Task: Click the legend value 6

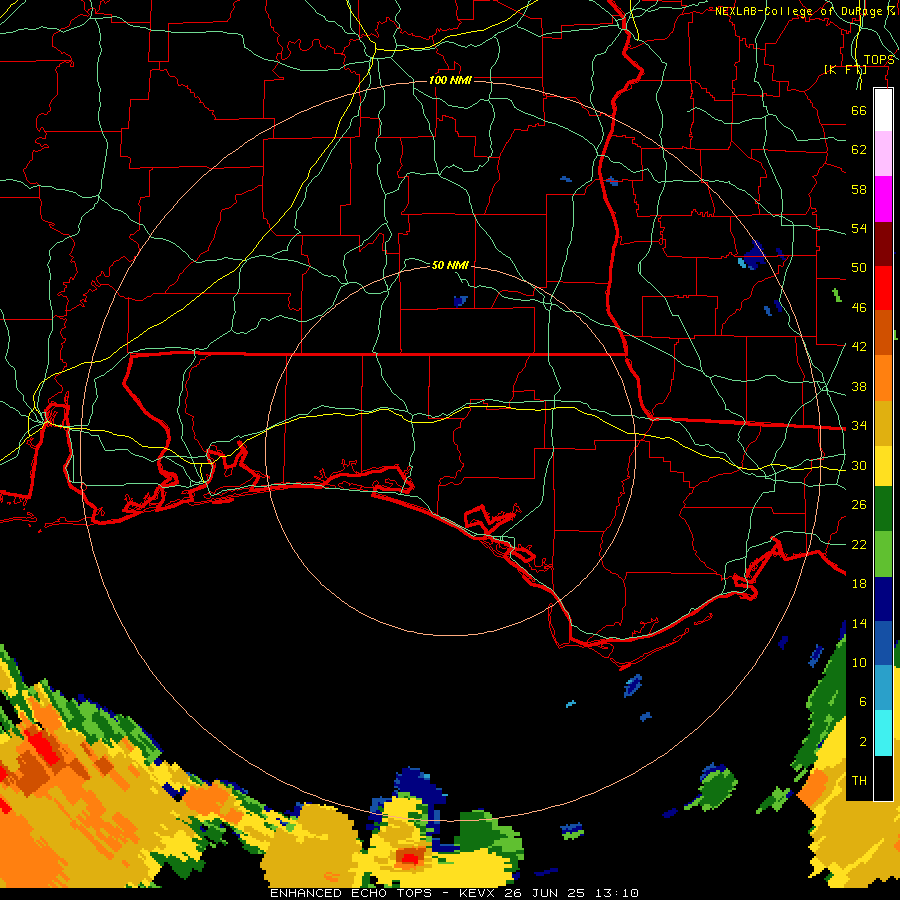Action: [x=862, y=702]
